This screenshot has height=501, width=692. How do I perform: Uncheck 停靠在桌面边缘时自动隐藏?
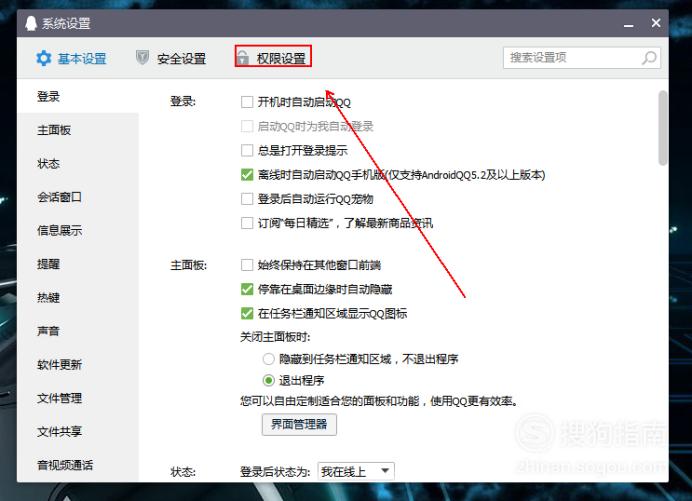[247, 289]
